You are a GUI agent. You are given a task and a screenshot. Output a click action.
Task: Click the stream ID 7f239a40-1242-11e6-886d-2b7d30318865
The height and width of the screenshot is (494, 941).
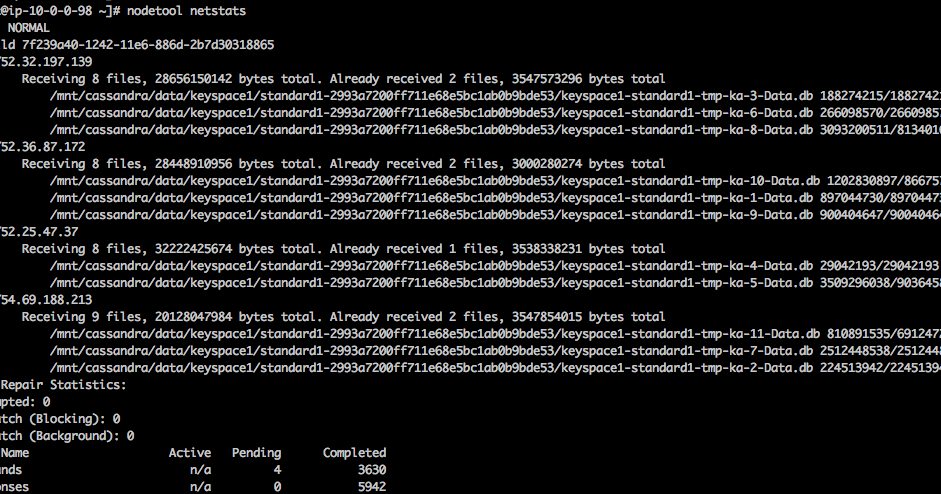(x=145, y=45)
